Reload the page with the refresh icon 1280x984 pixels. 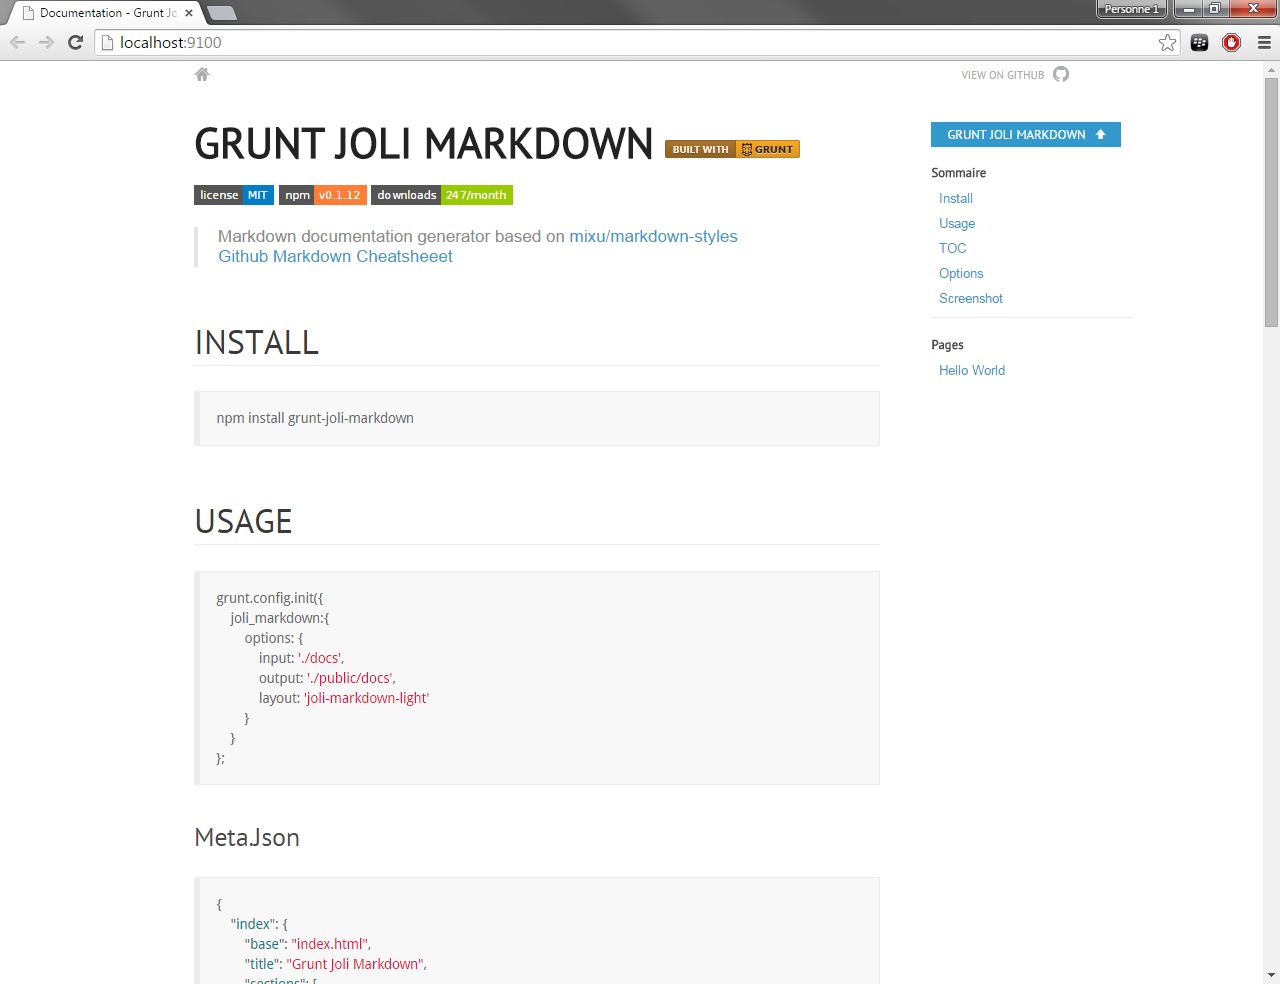click(74, 42)
